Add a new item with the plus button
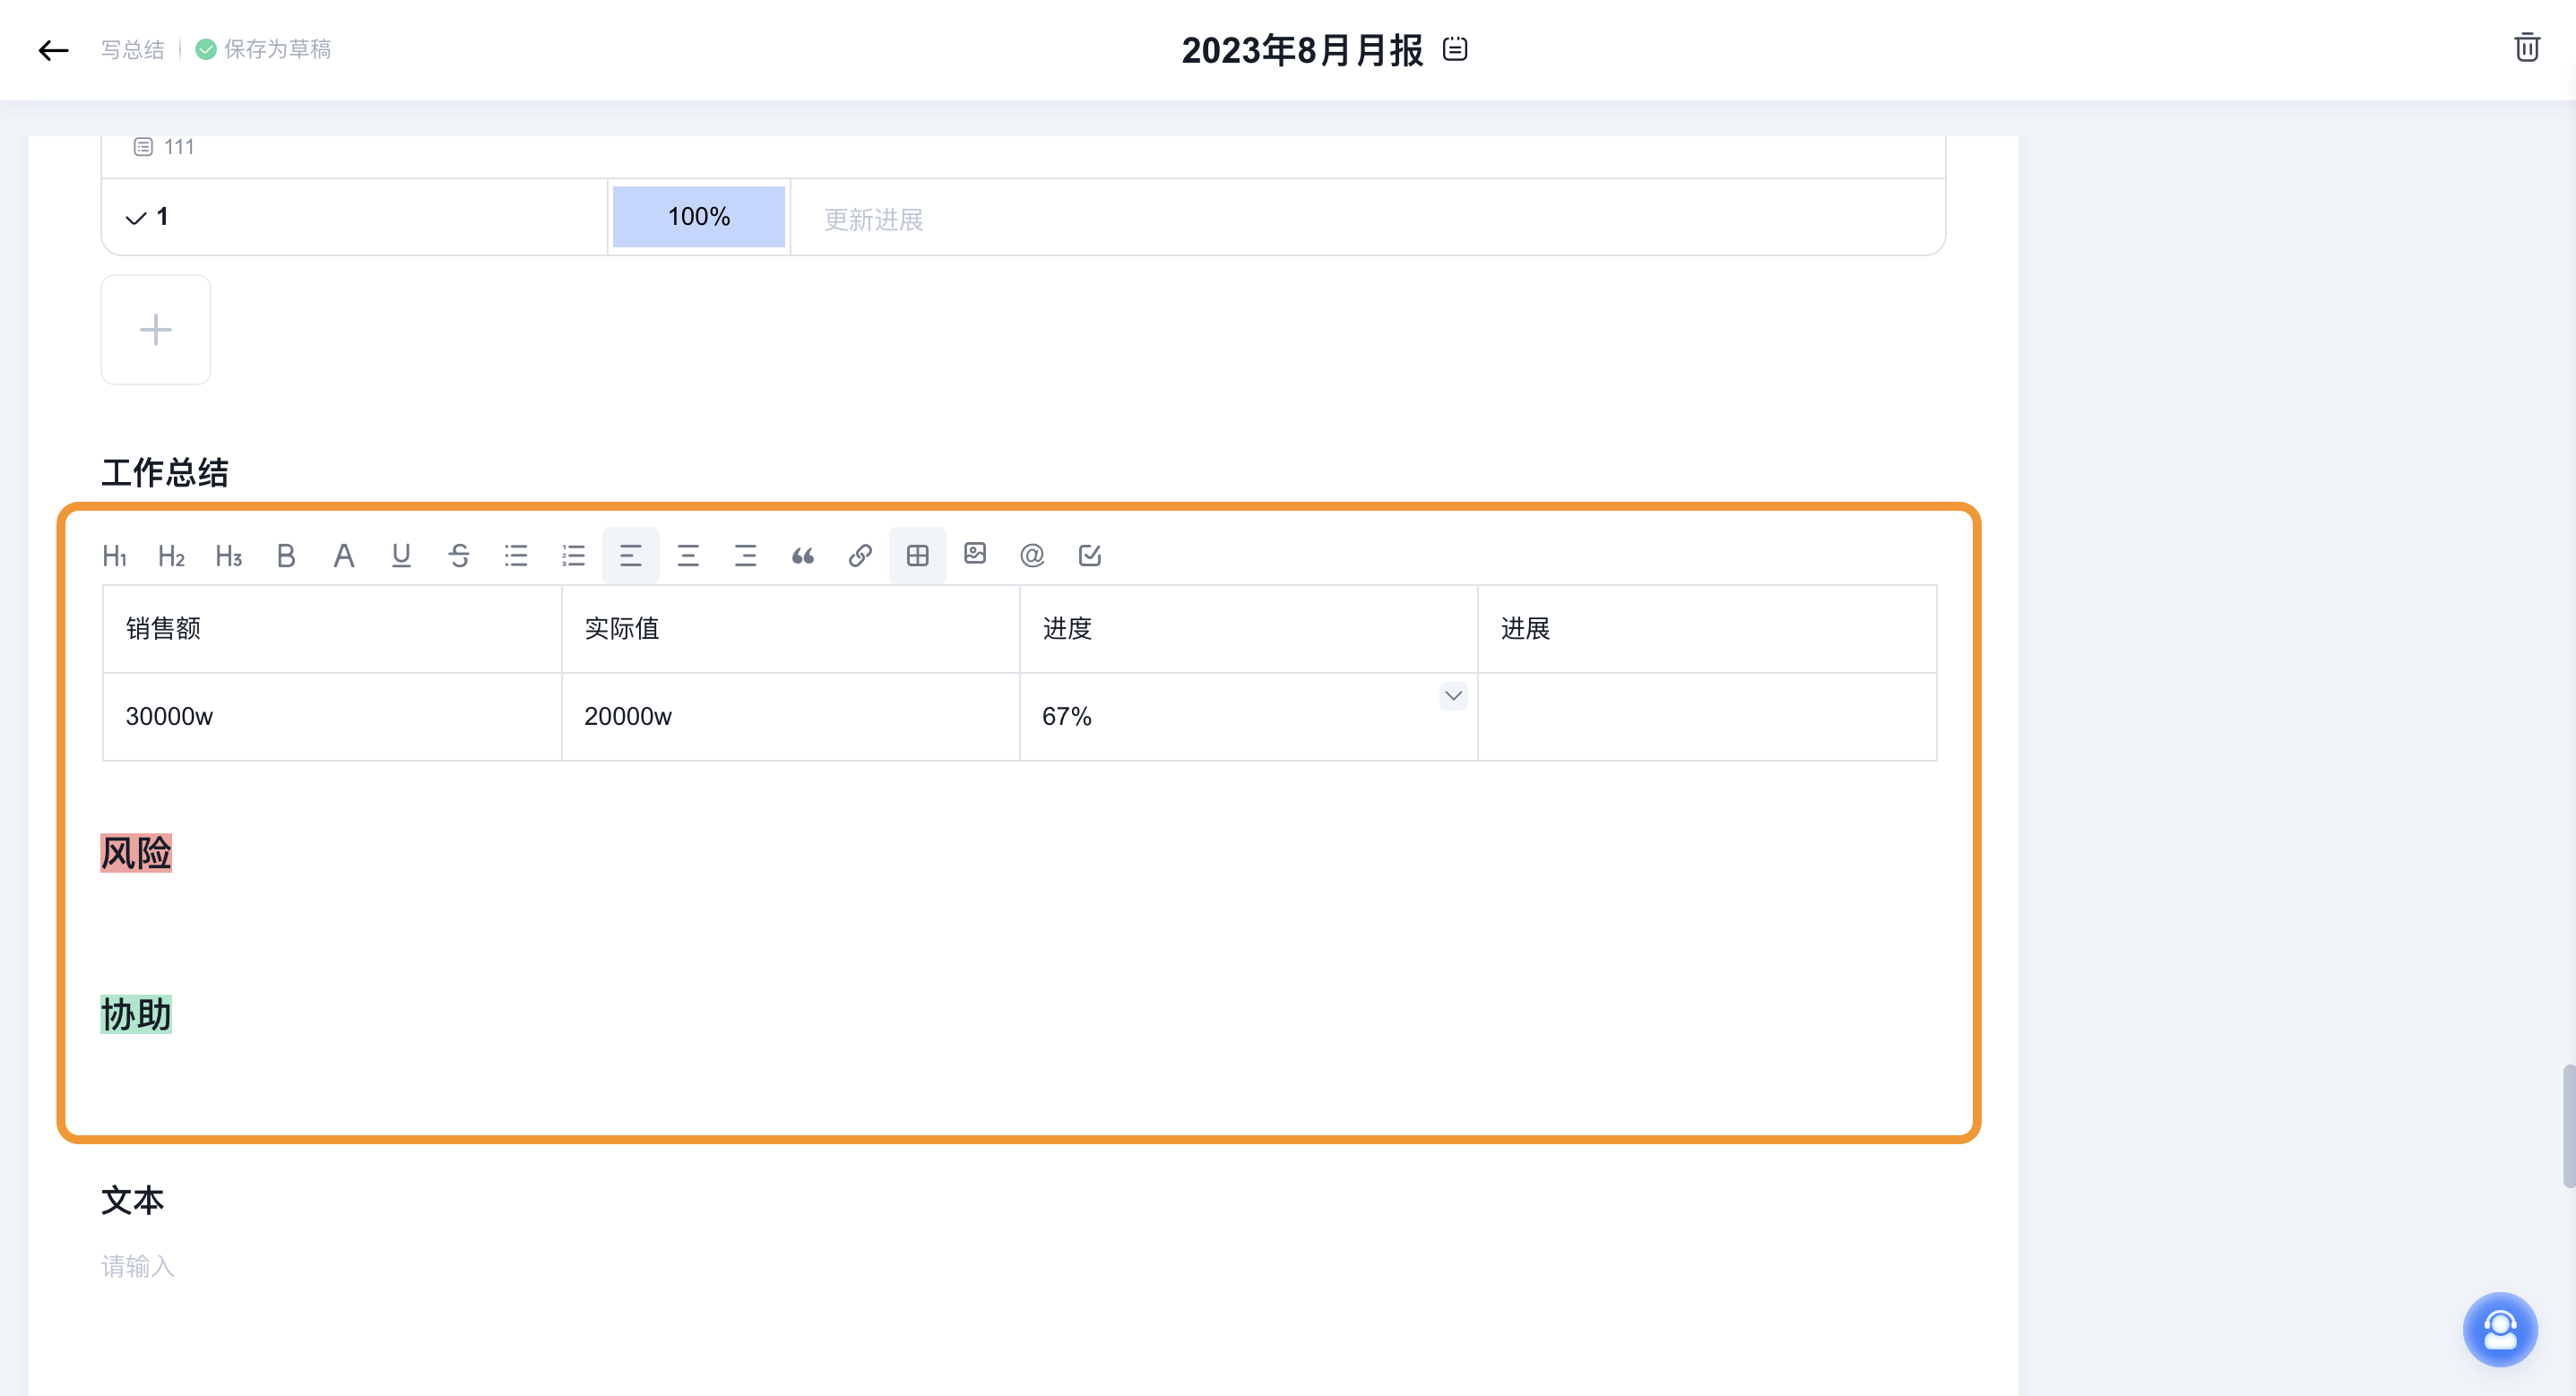2576x1396 pixels. (156, 330)
